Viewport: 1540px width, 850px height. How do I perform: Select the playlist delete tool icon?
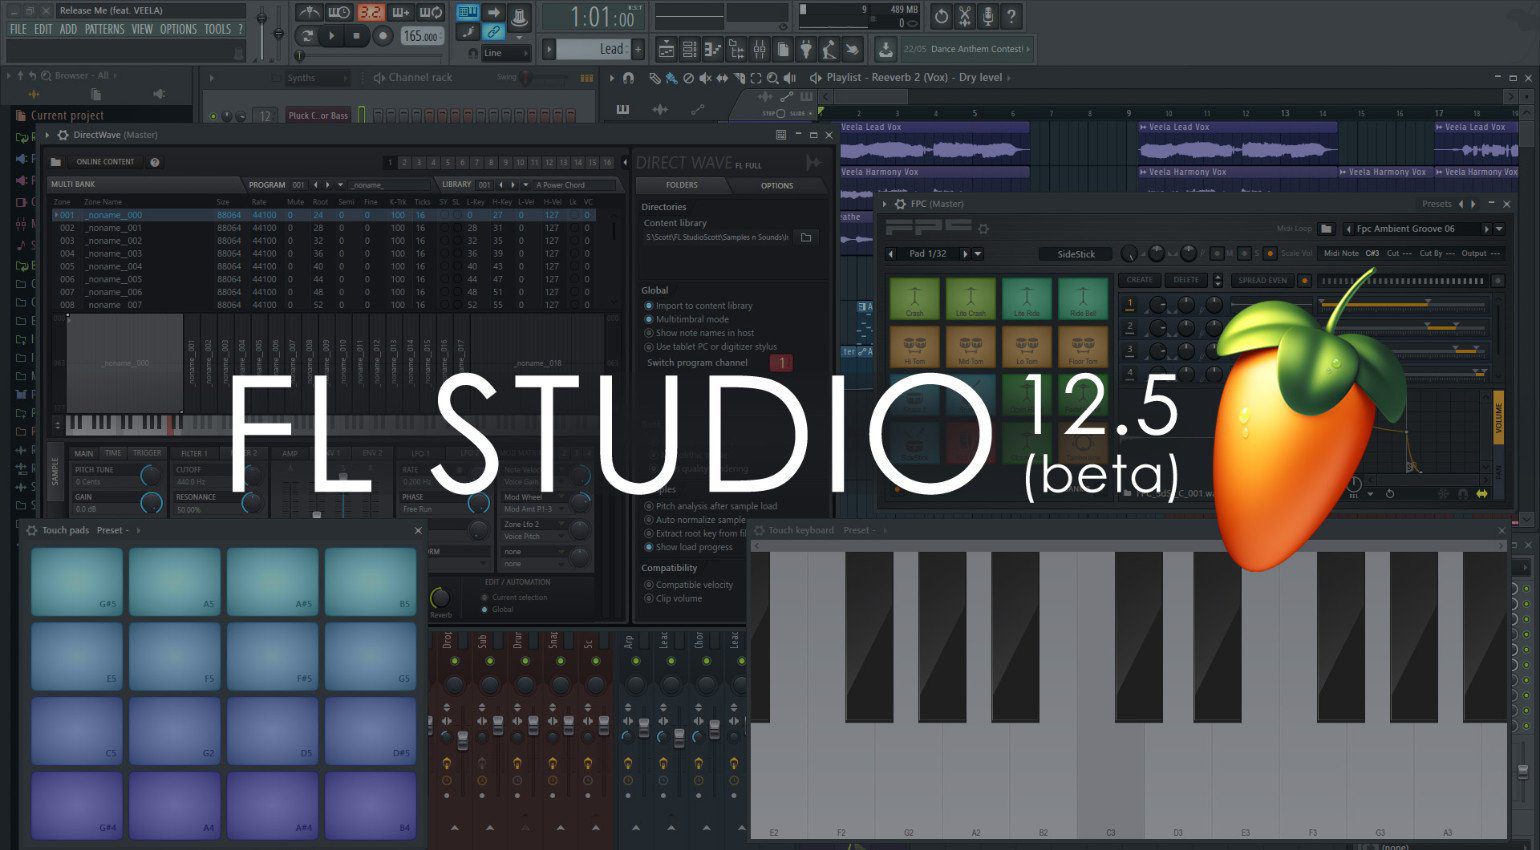688,78
